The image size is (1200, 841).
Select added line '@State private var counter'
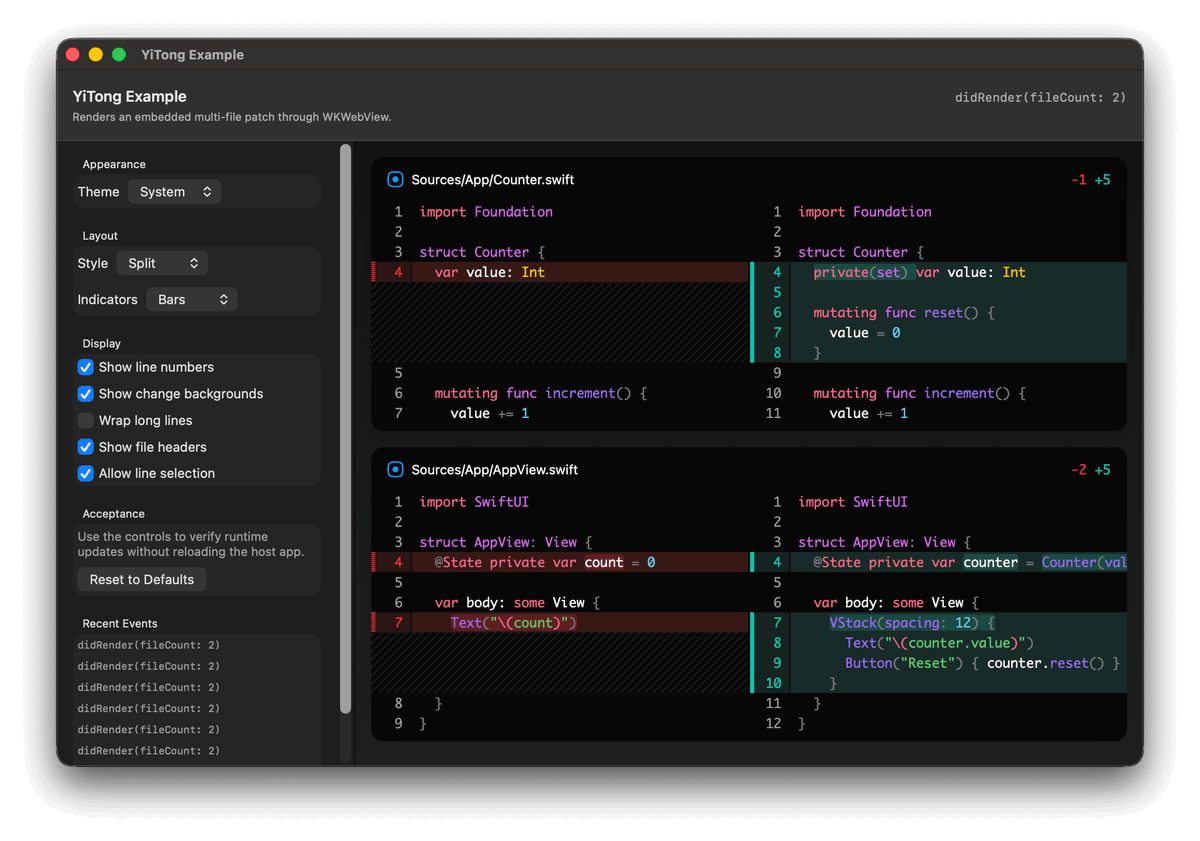click(939, 562)
